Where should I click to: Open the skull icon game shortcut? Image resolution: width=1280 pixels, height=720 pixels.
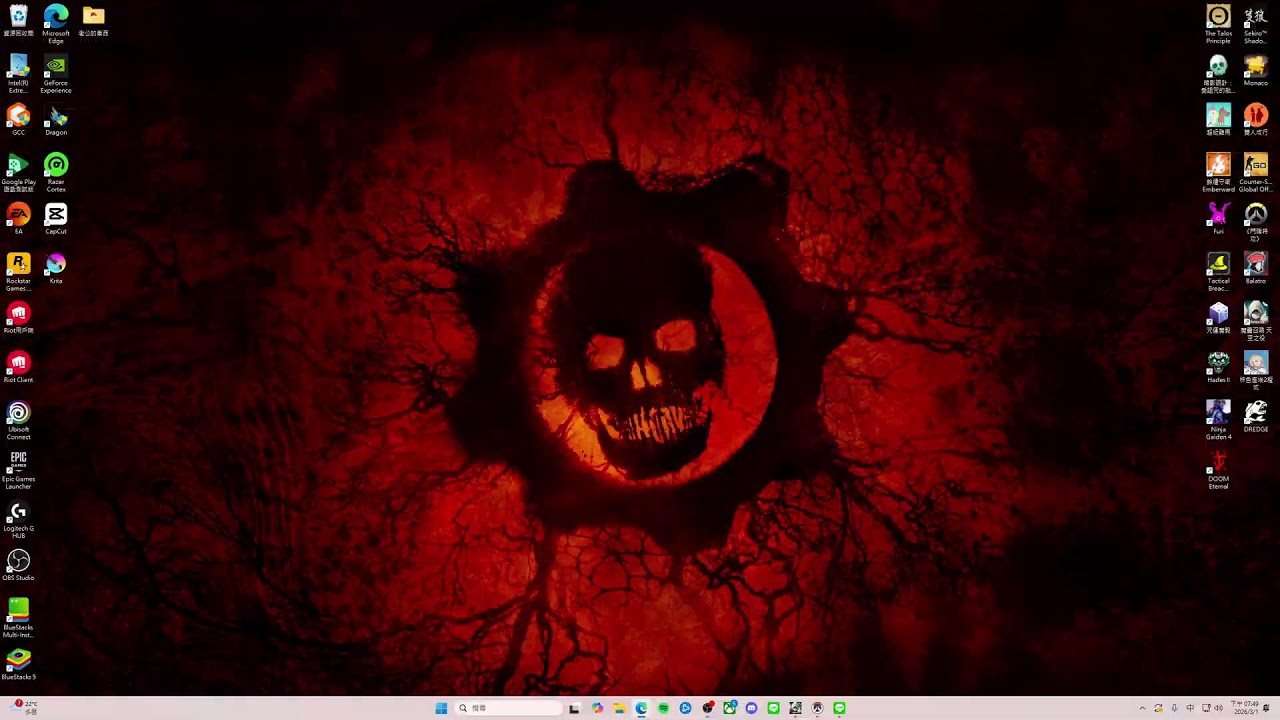pyautogui.click(x=1218, y=74)
